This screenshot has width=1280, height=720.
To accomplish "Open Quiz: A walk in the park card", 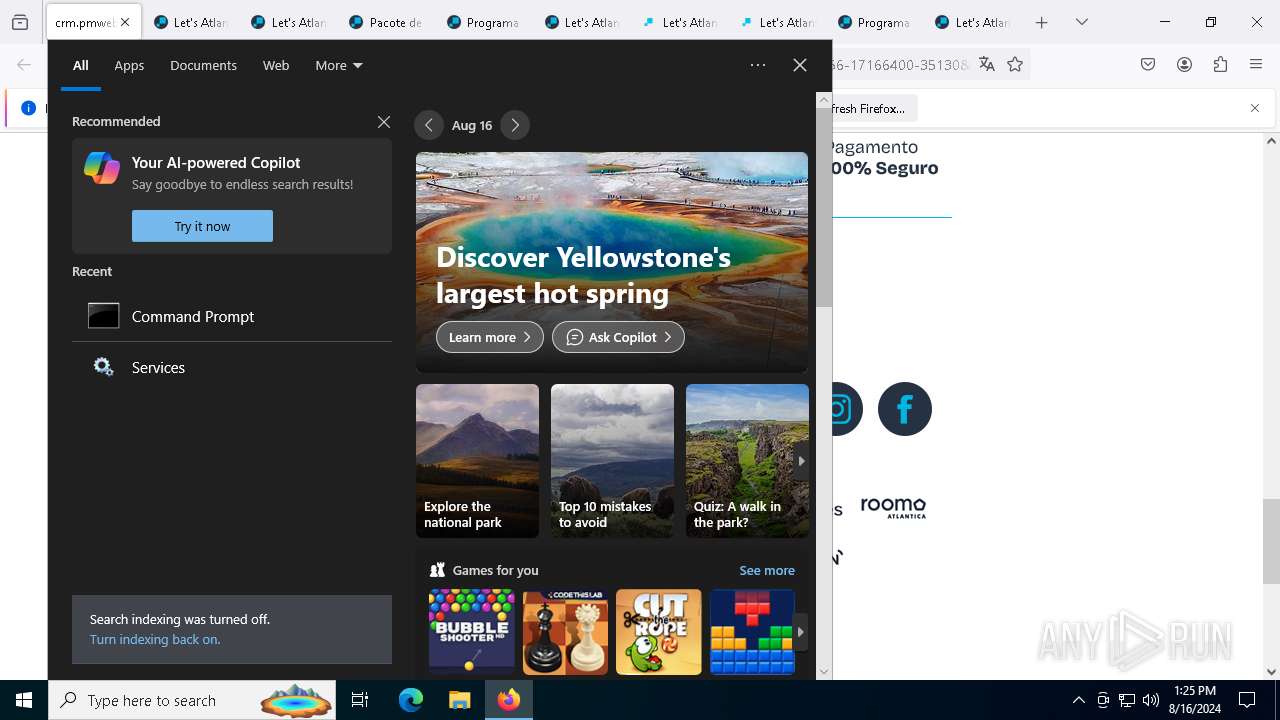I will (x=747, y=461).
